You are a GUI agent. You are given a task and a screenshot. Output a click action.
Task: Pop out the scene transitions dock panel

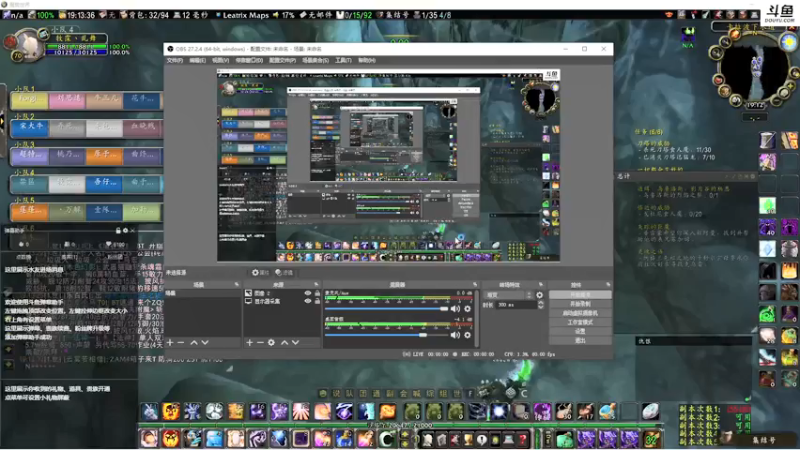click(x=541, y=285)
